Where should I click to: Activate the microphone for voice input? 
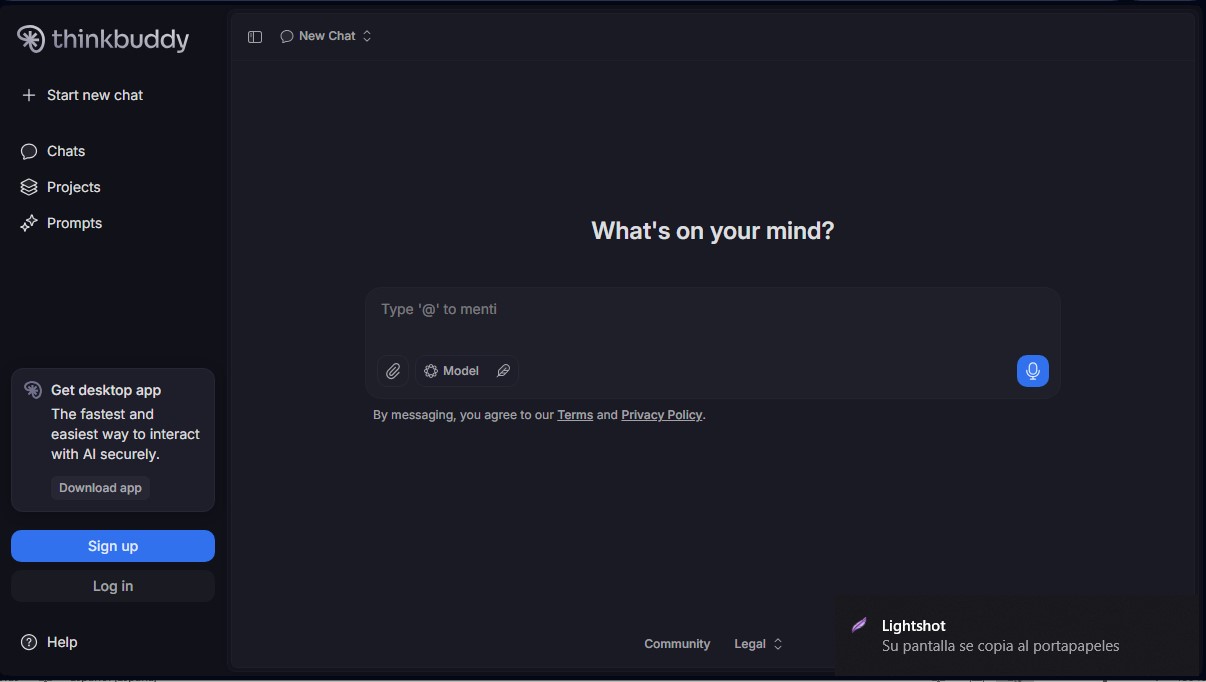(x=1032, y=370)
